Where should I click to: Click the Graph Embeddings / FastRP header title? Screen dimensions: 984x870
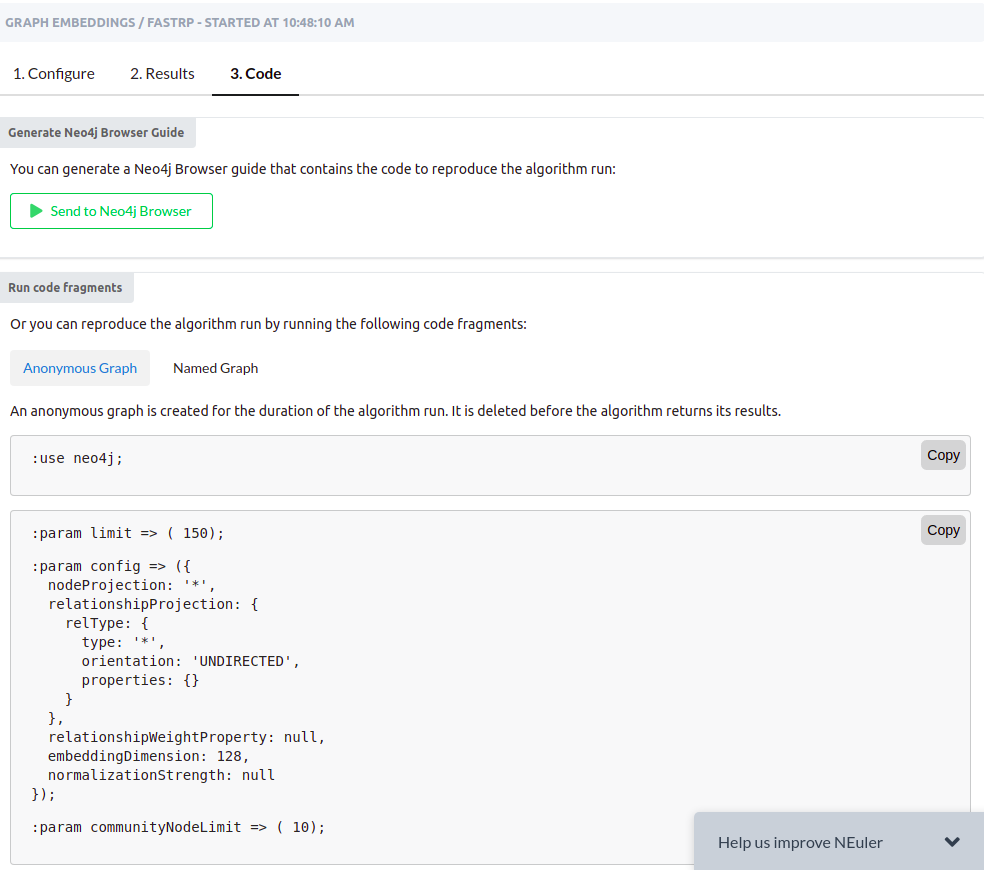pos(179,23)
